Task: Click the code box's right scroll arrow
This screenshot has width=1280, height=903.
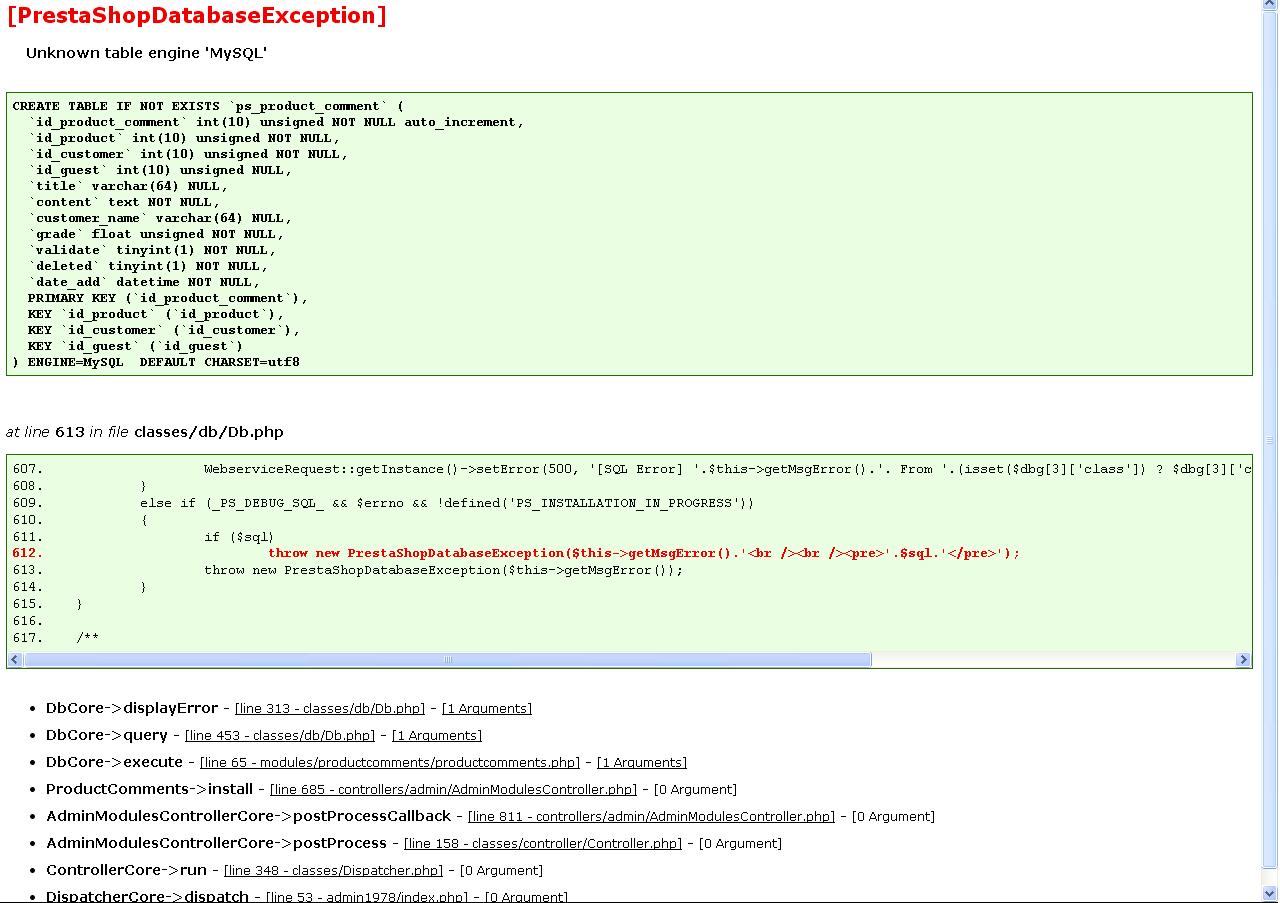Action: coord(1244,660)
